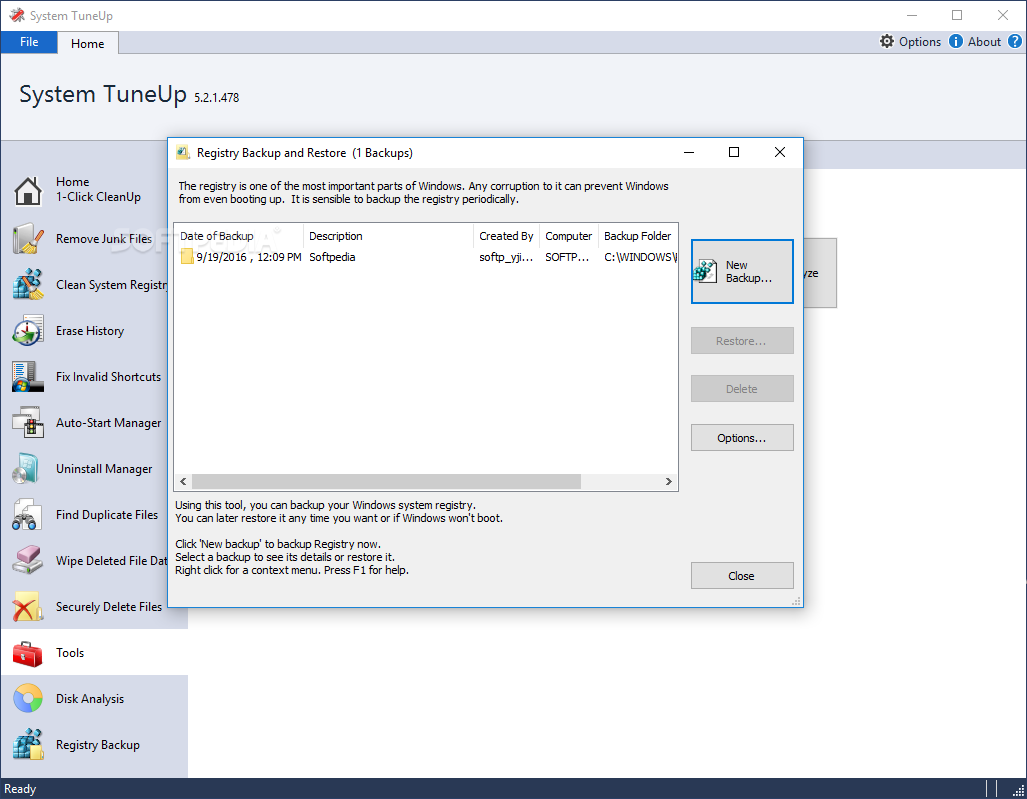Click the 'Softpedia' description cell
This screenshot has width=1027, height=799.
coord(332,257)
